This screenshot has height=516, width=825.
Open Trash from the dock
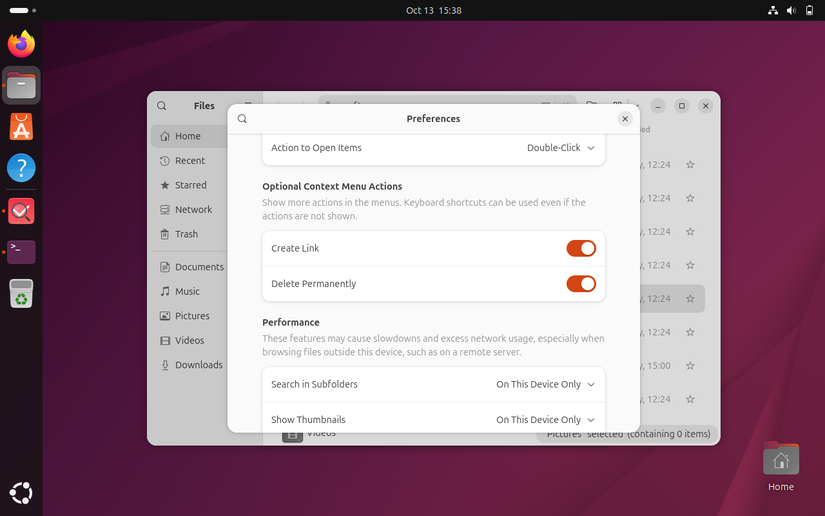[21, 294]
